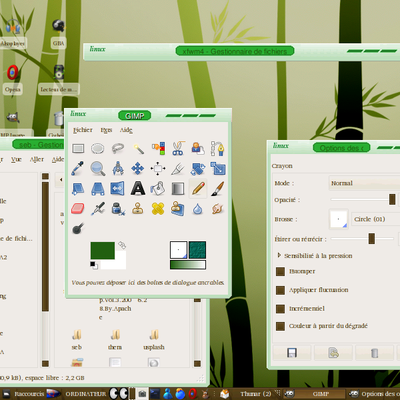Toggle the Incrémentiel checkbox
400x400 pixels.
tap(280, 309)
